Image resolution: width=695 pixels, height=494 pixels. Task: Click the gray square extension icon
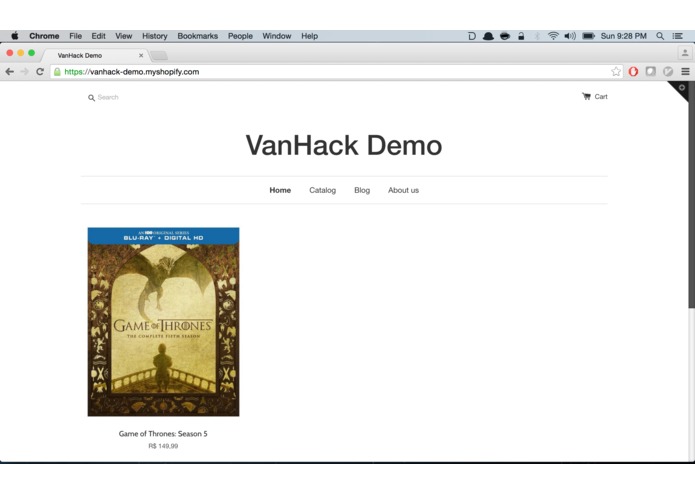[650, 71]
